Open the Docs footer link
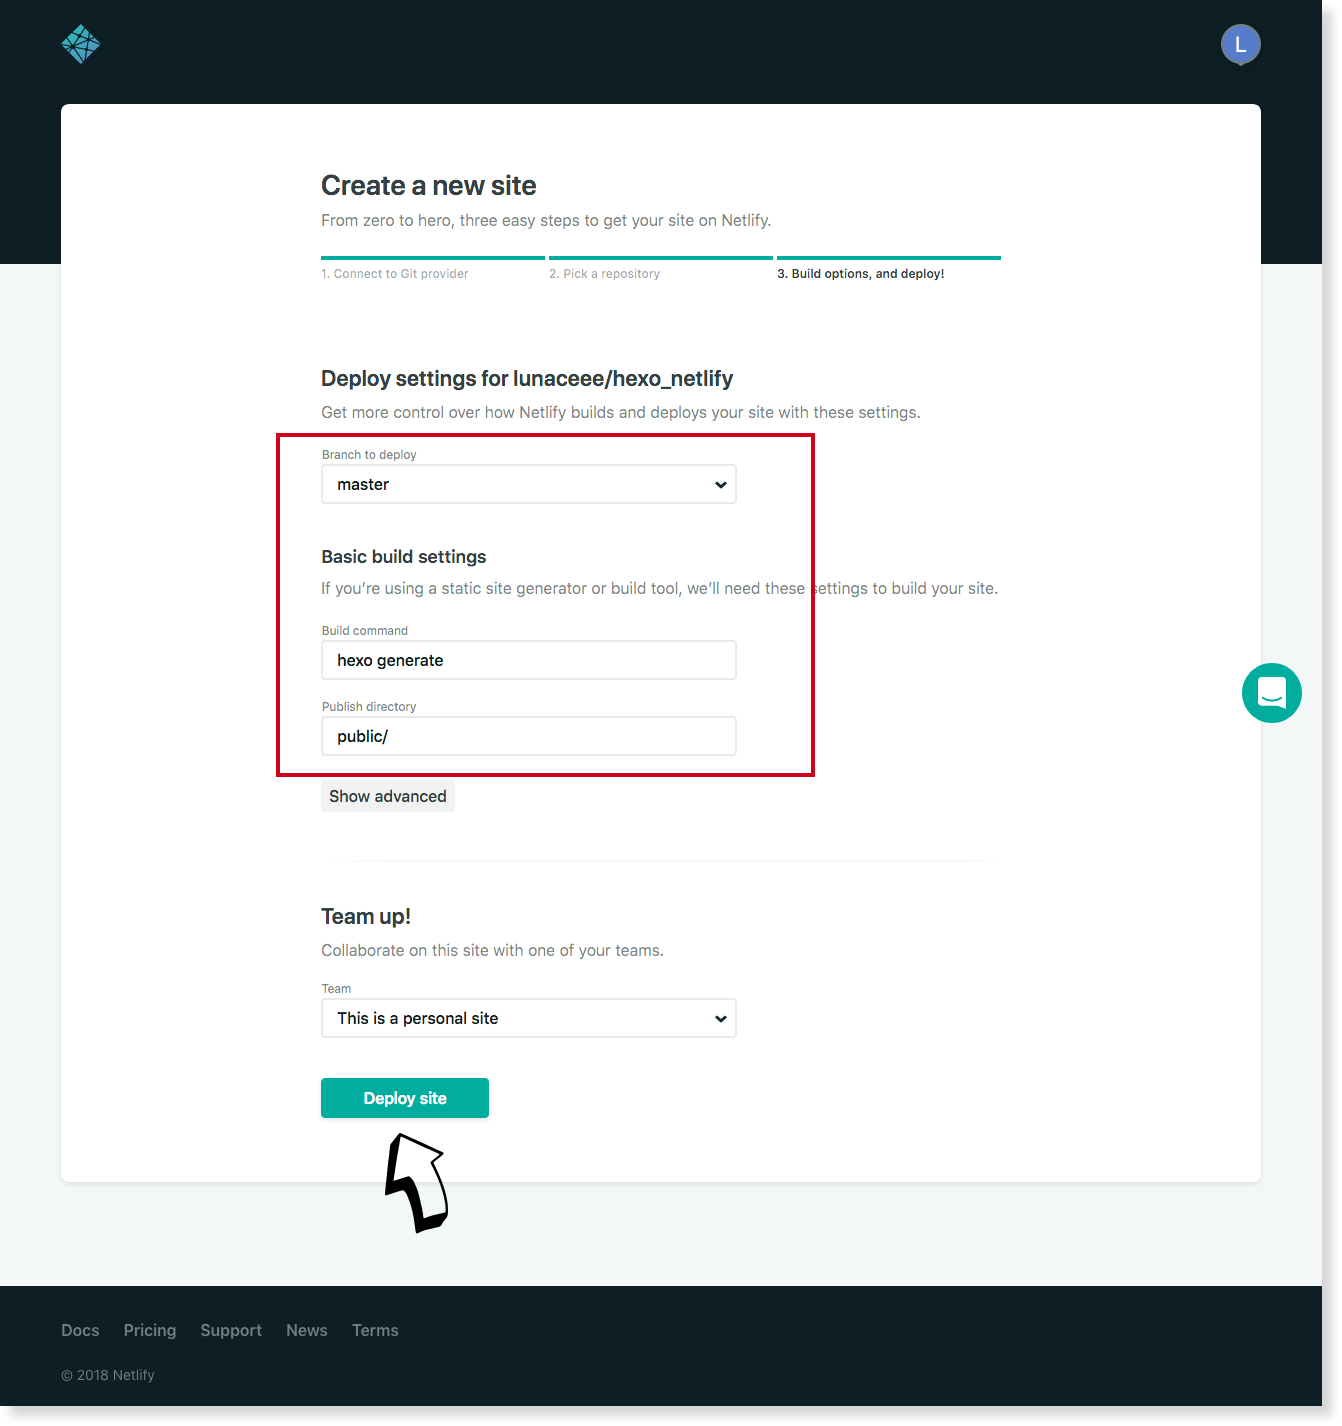 click(80, 1330)
